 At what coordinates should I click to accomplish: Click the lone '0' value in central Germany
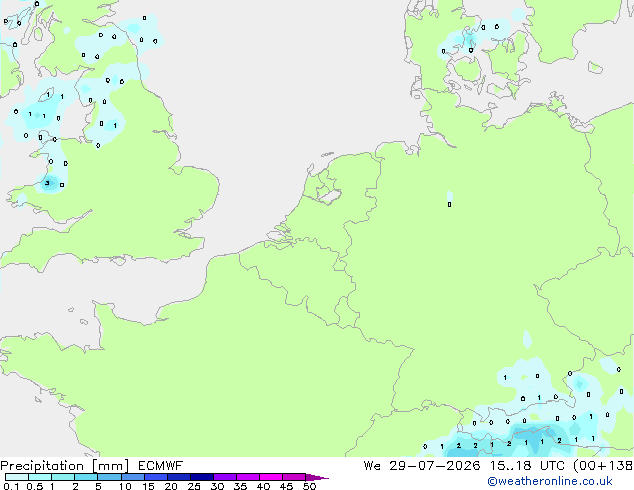pos(449,205)
